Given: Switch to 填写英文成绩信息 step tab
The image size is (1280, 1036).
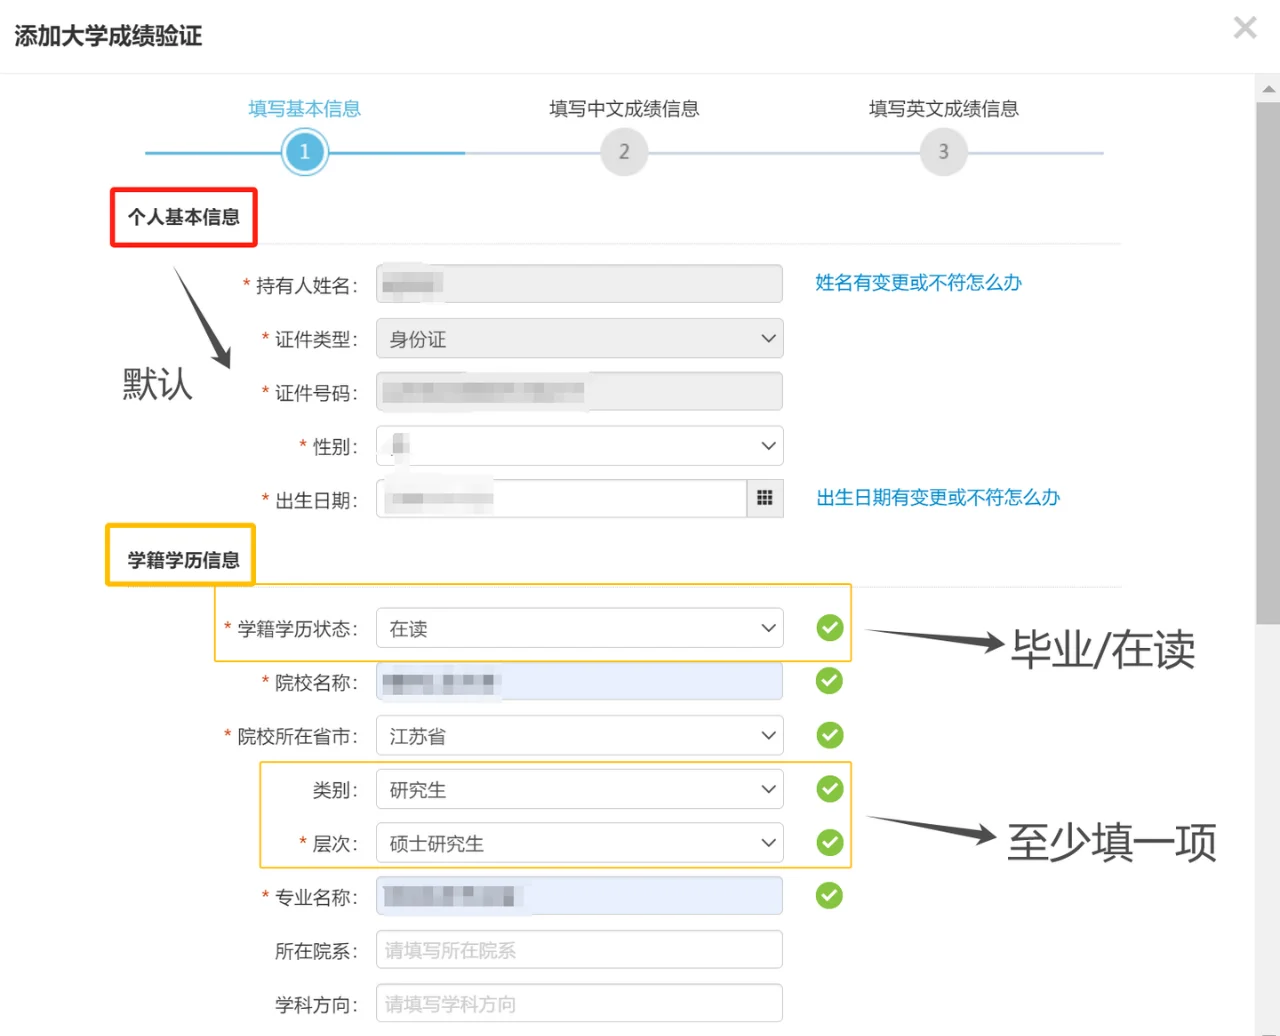Looking at the screenshot, I should pyautogui.click(x=943, y=109).
